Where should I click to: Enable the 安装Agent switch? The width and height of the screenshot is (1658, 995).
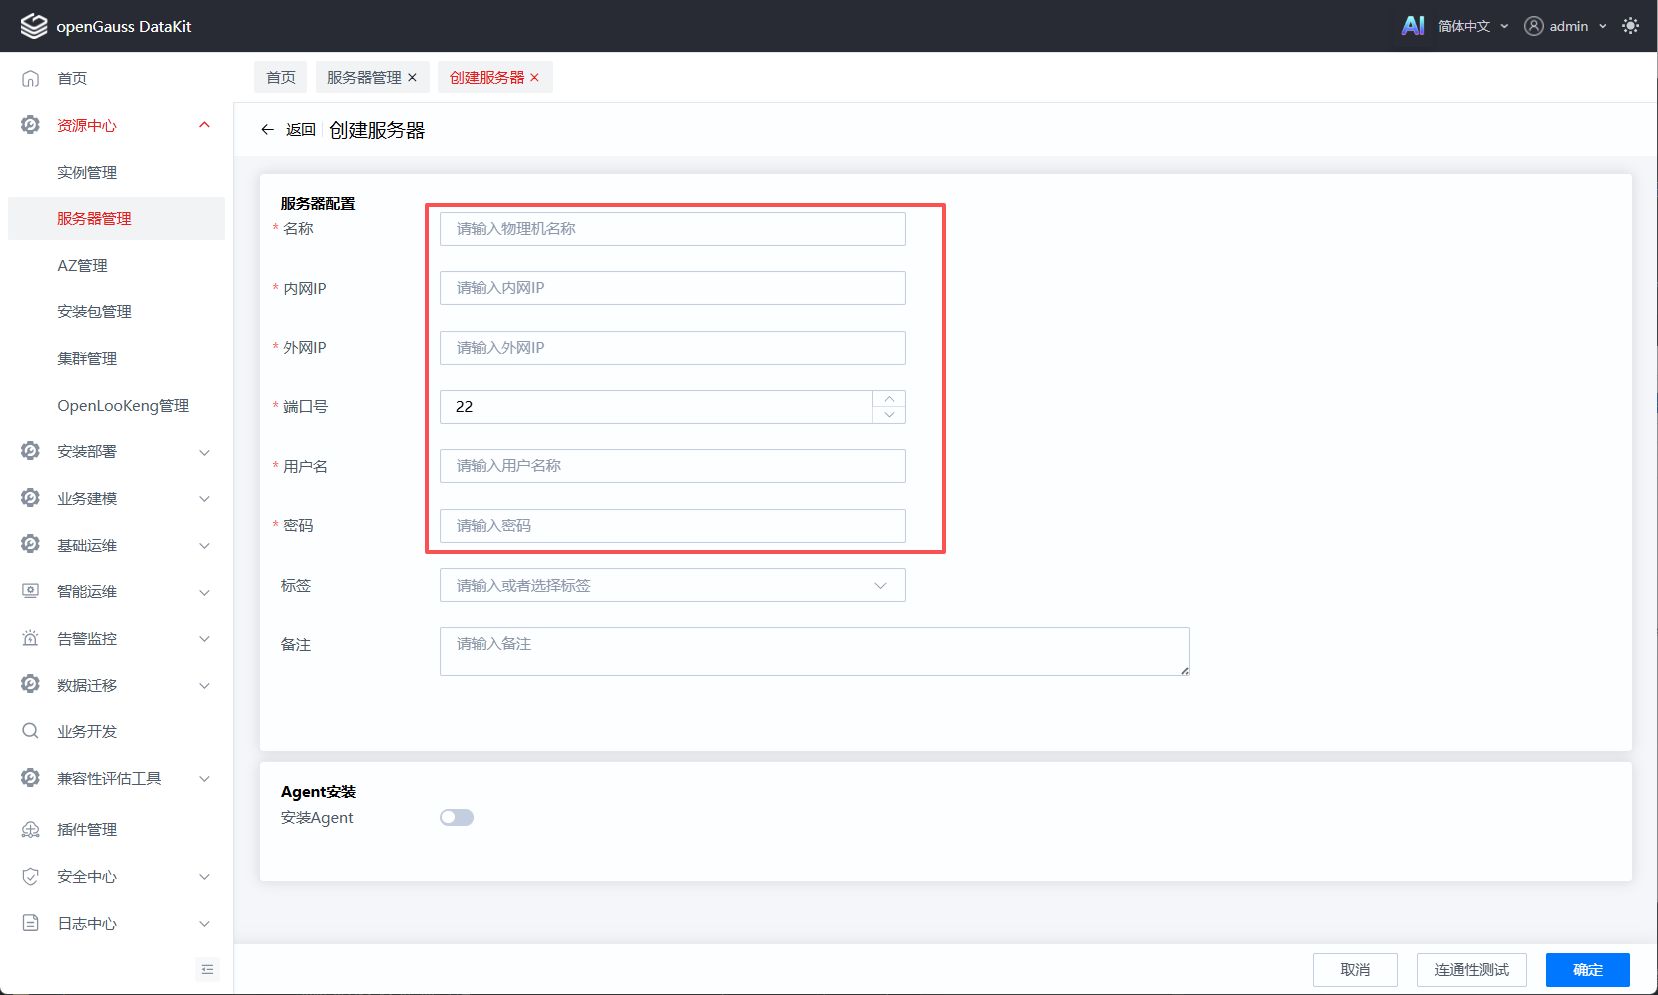pyautogui.click(x=457, y=817)
